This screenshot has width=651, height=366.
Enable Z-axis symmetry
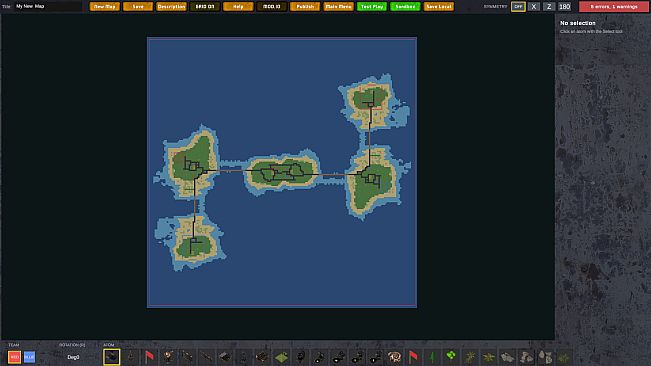click(x=549, y=7)
